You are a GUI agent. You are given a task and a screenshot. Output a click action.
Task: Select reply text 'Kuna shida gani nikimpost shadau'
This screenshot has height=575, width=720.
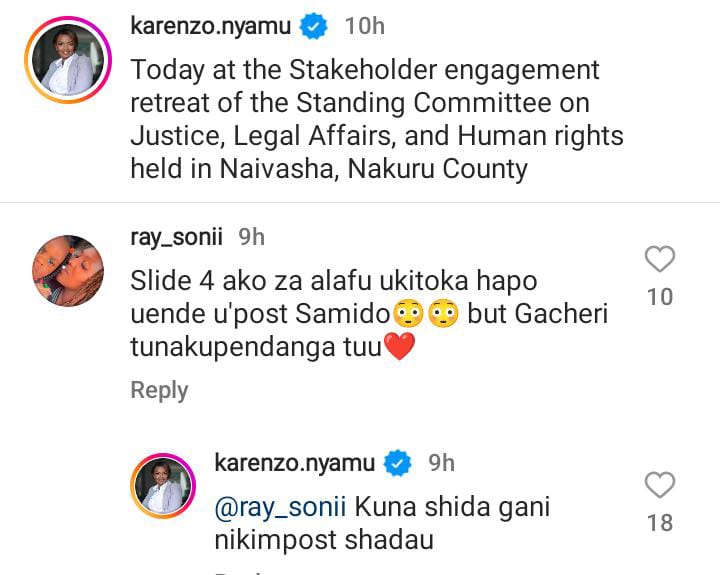tap(382, 524)
